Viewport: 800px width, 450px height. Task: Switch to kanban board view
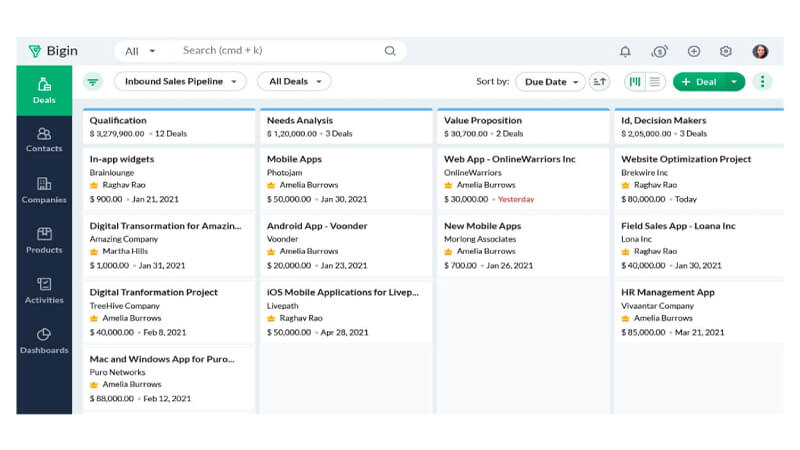[x=635, y=82]
